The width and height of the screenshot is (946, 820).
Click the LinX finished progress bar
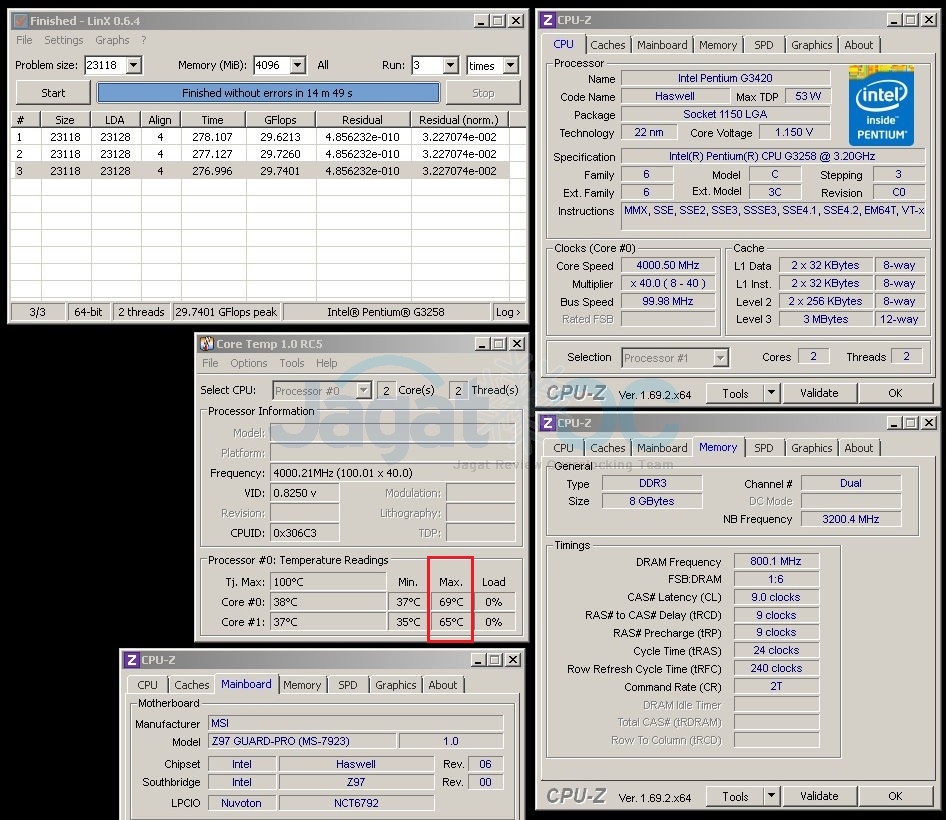pyautogui.click(x=268, y=93)
